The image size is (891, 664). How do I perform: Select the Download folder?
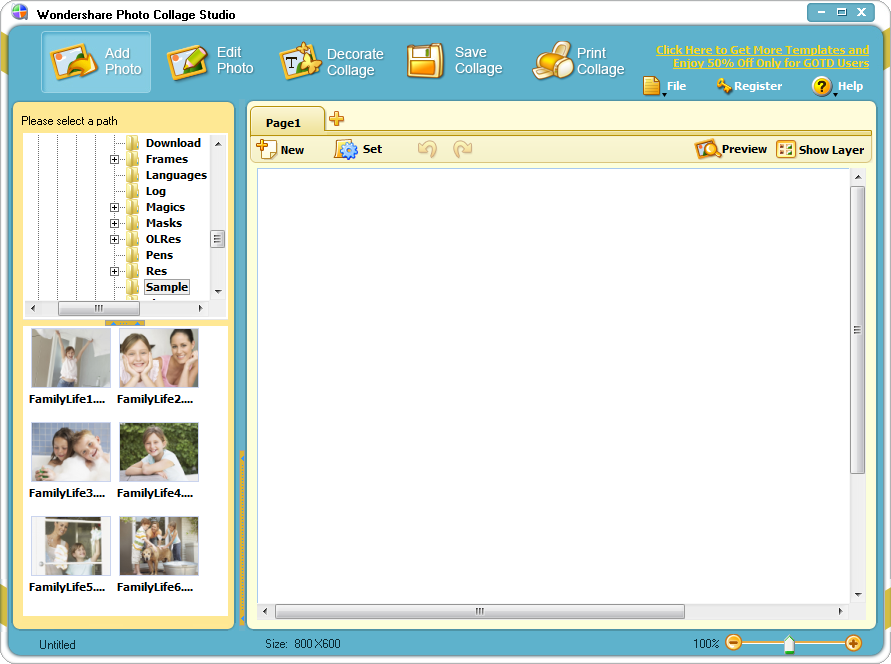(173, 143)
